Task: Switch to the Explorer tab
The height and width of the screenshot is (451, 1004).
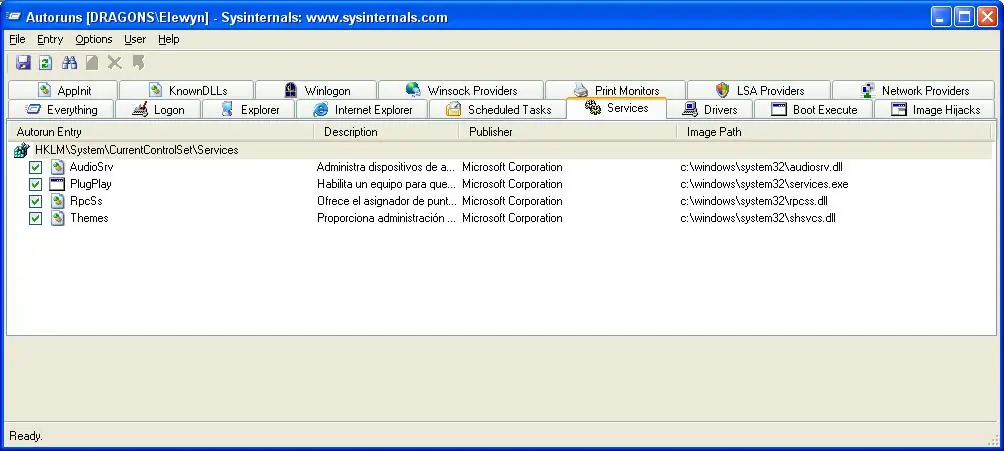Action: [x=248, y=110]
